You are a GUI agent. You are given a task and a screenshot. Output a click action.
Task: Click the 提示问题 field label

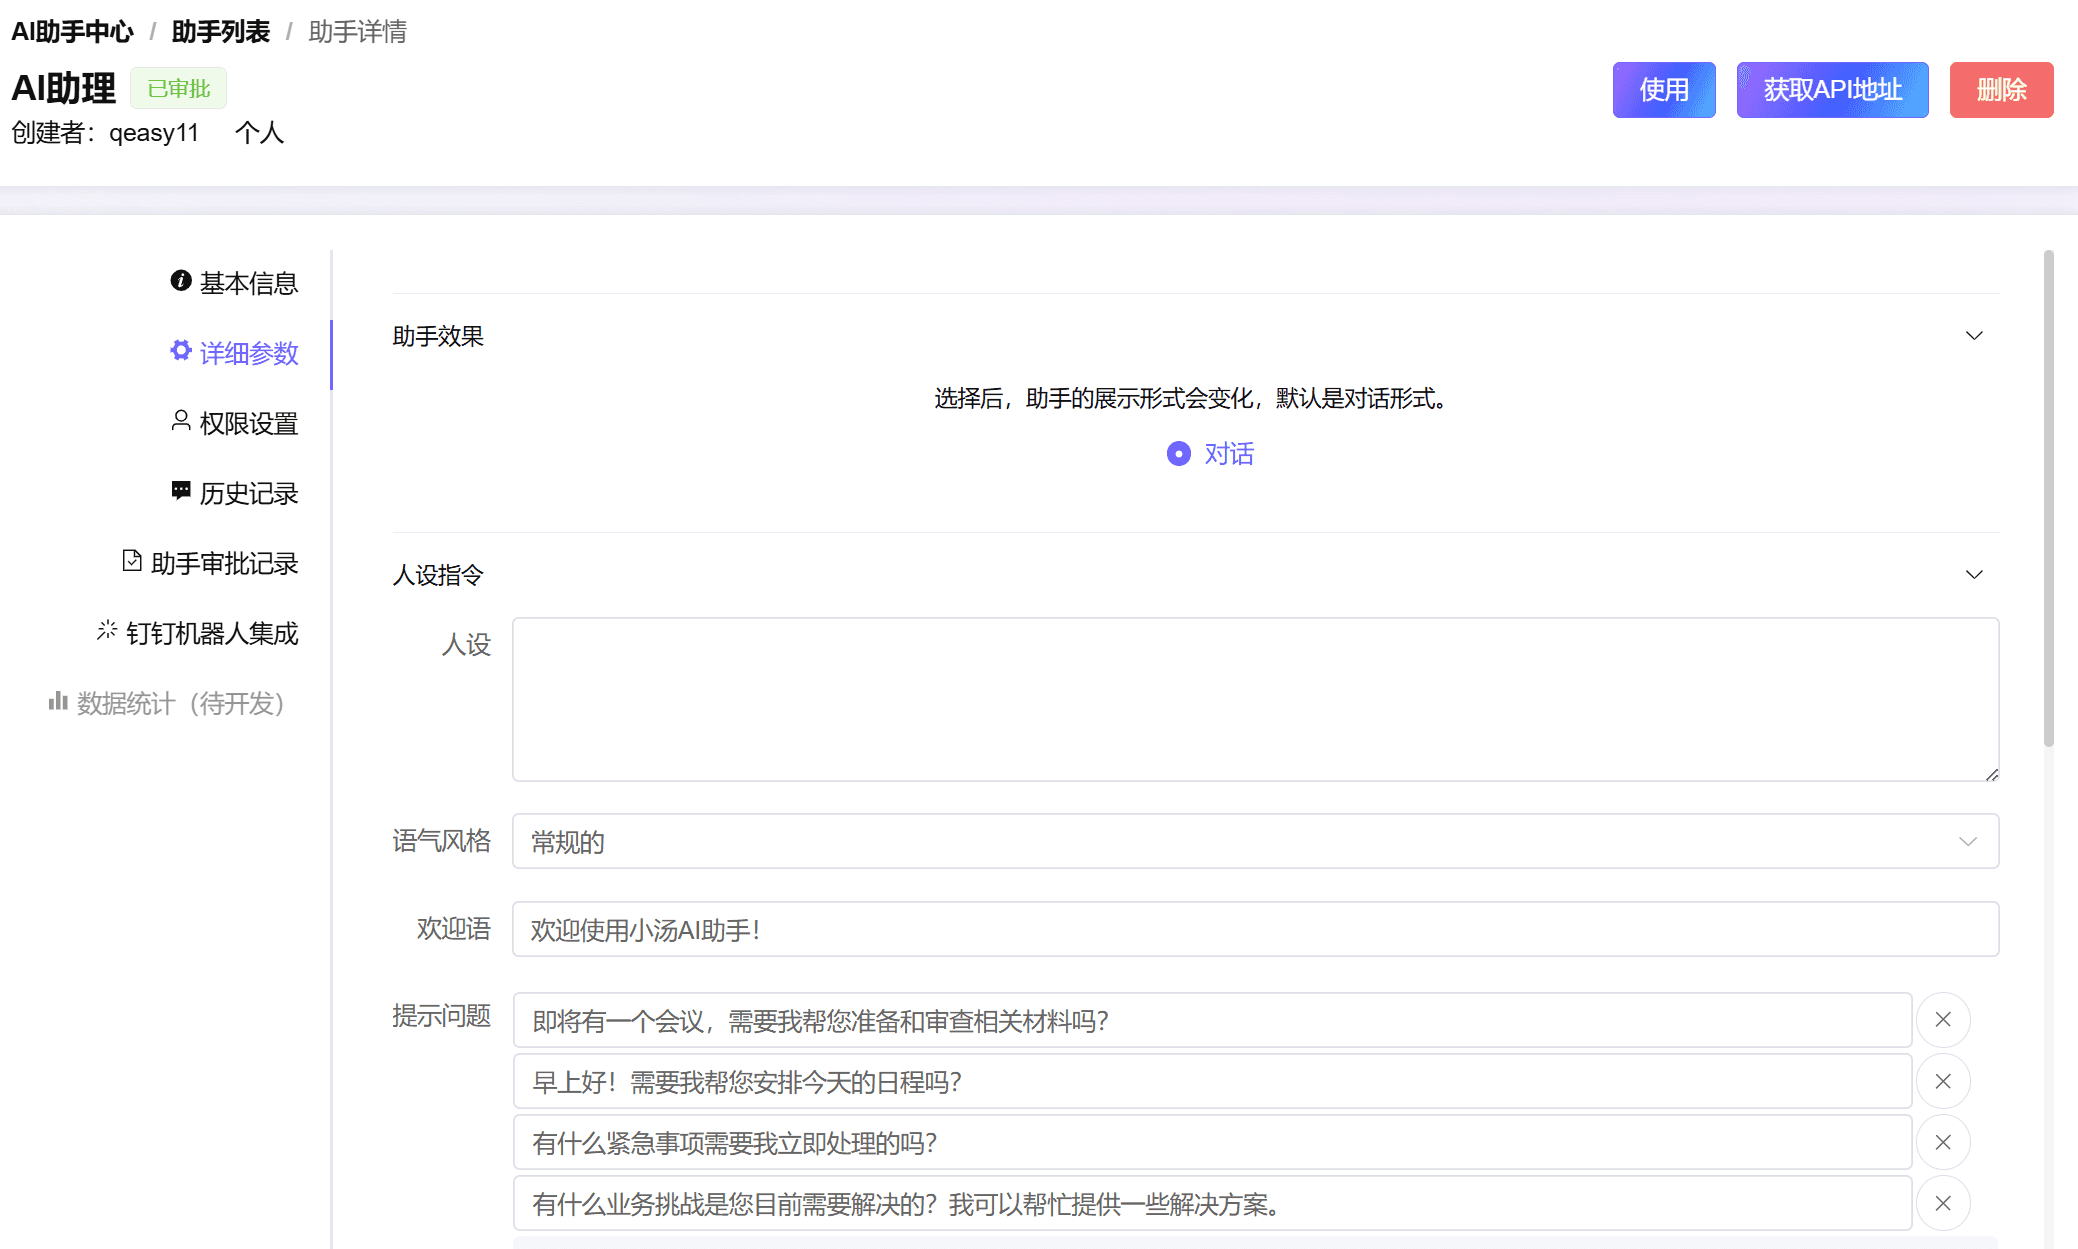pyautogui.click(x=441, y=1016)
